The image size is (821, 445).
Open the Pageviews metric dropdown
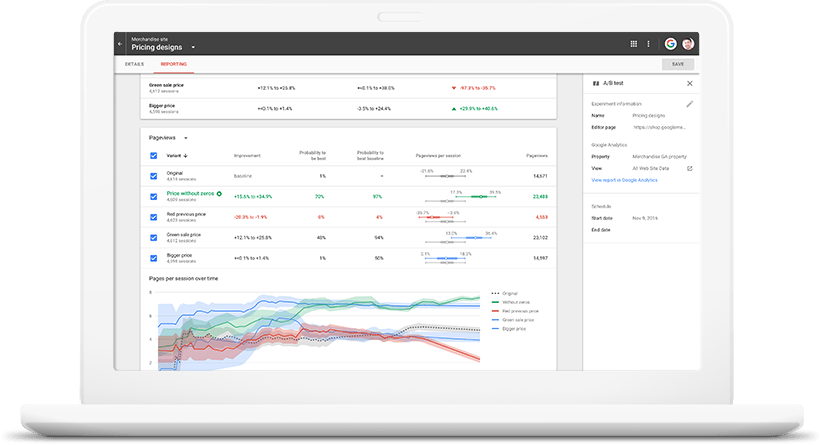185,137
